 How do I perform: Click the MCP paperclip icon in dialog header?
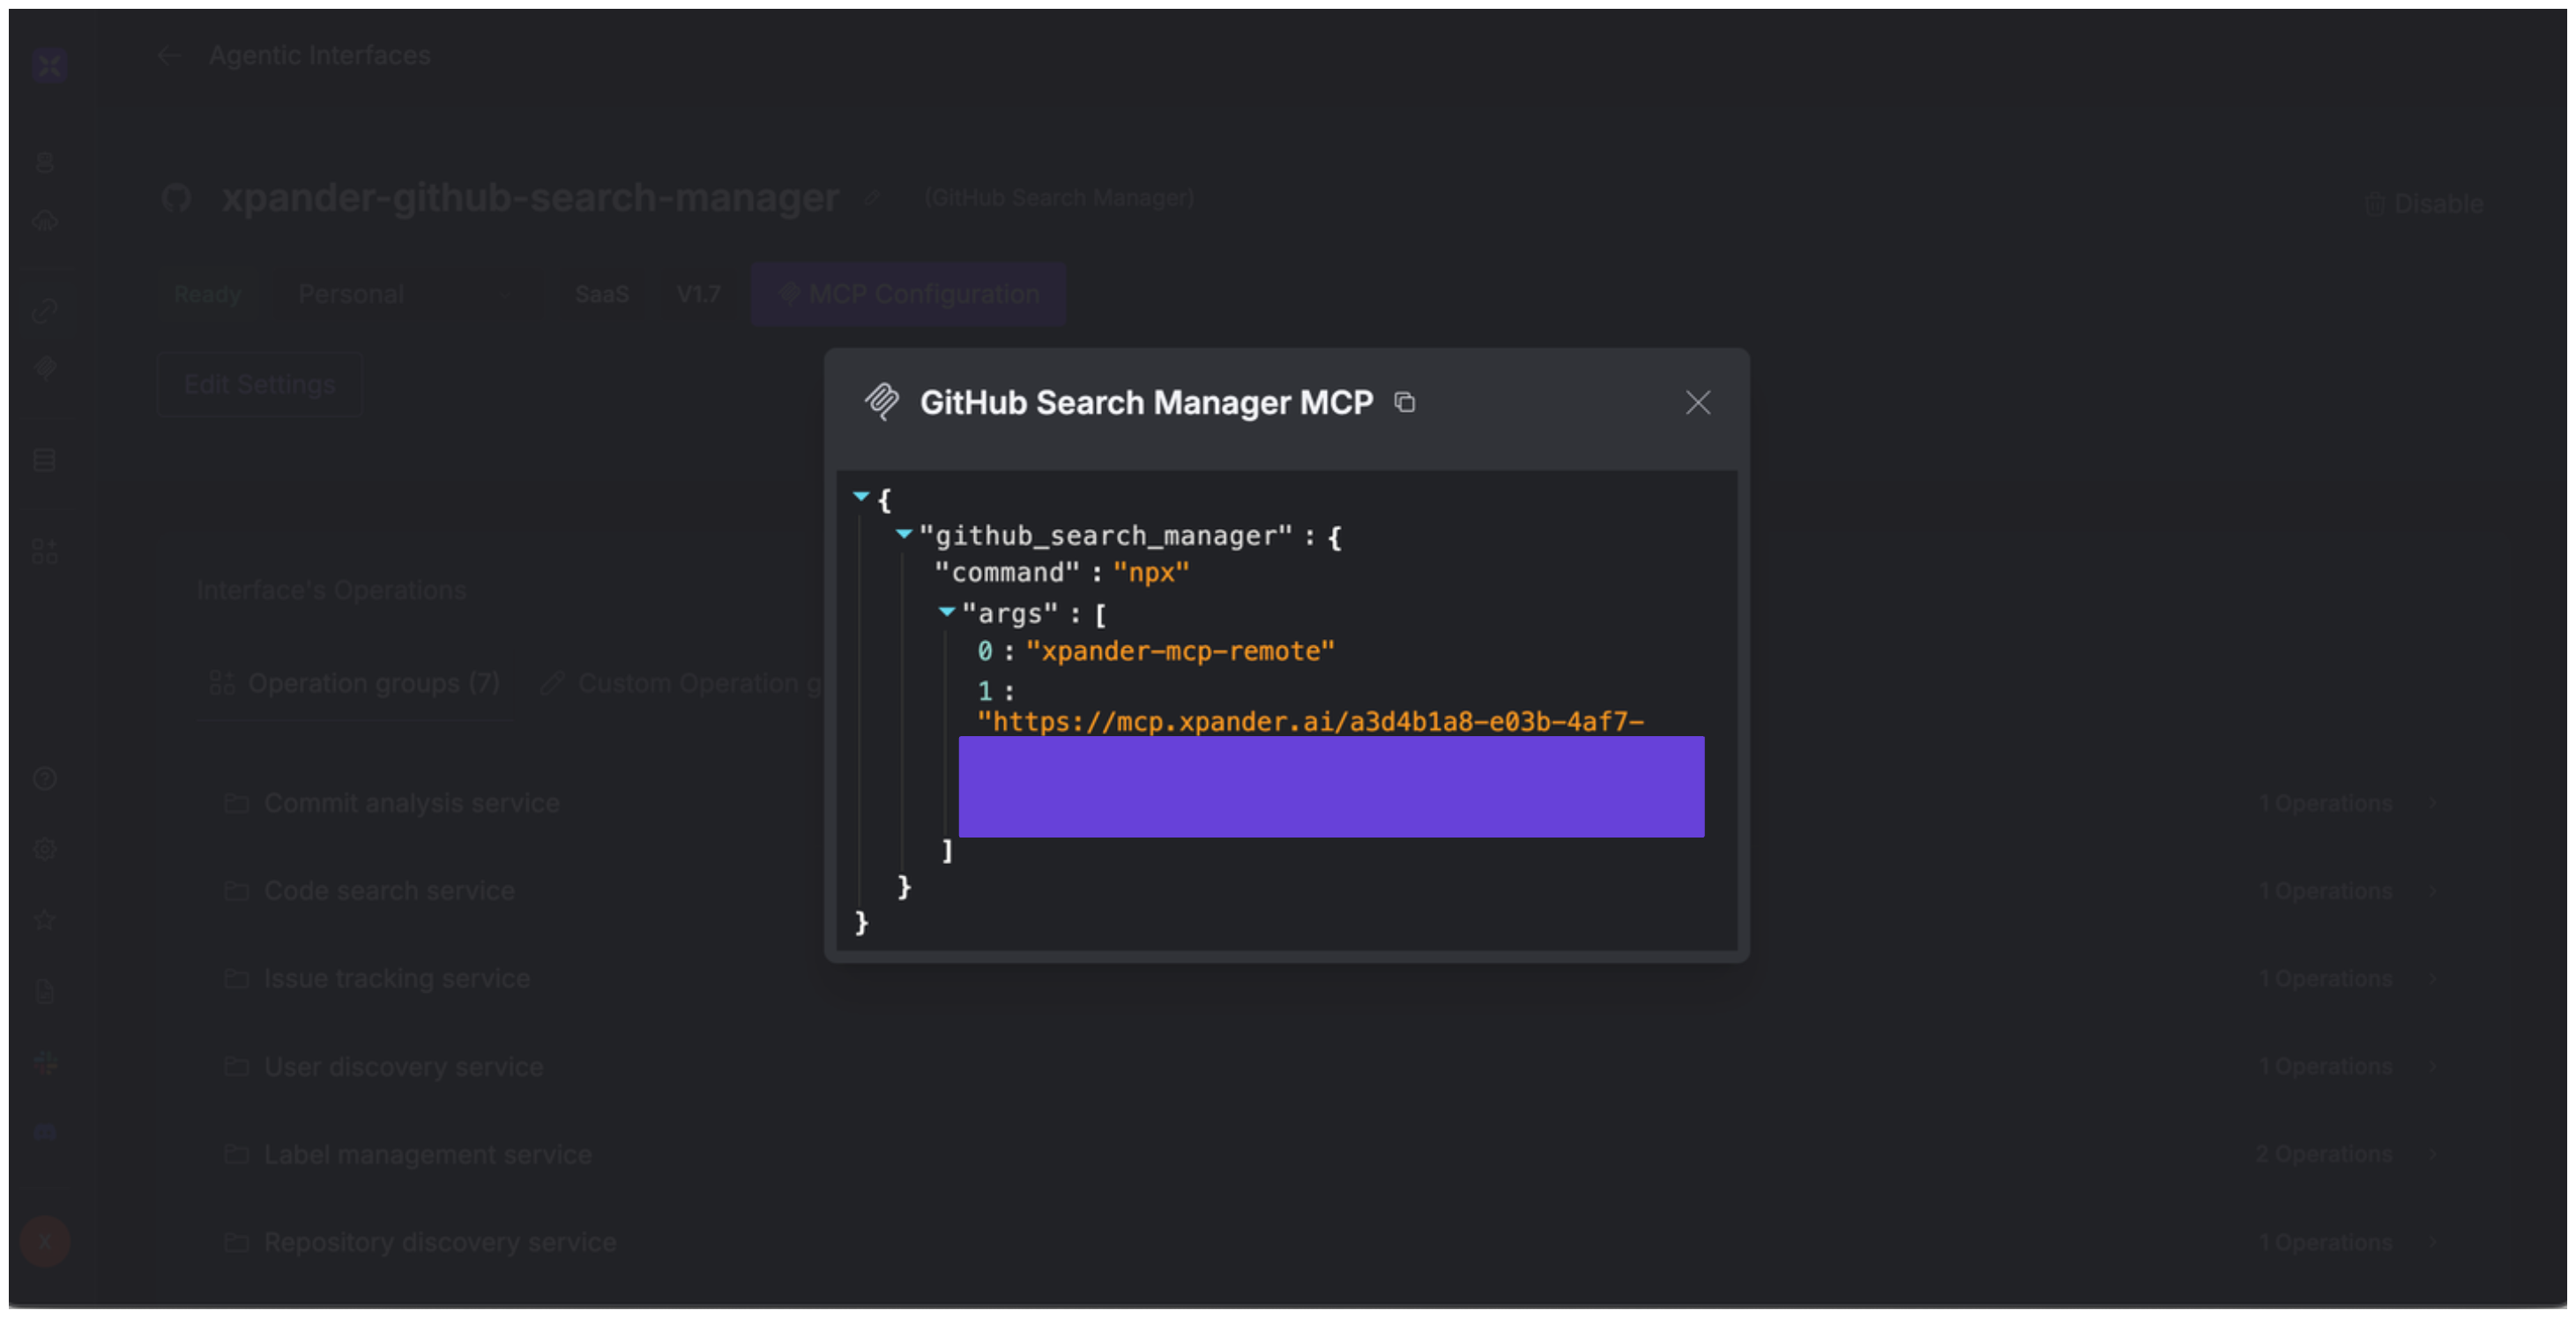882,402
